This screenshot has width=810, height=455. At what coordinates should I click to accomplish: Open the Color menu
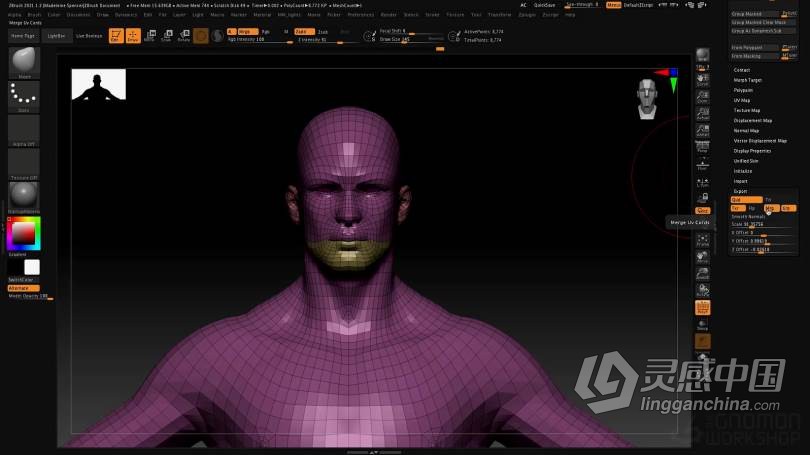click(54, 15)
